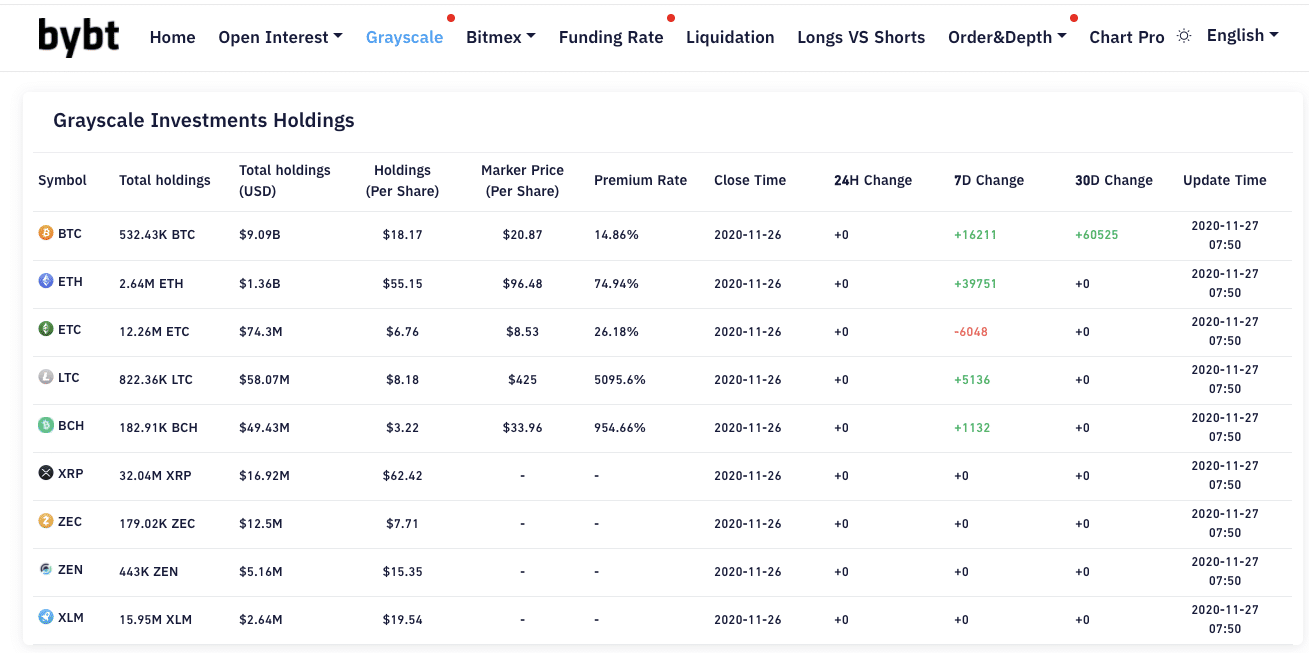Click the Symbol column header
This screenshot has width=1309, height=653.
[x=62, y=180]
